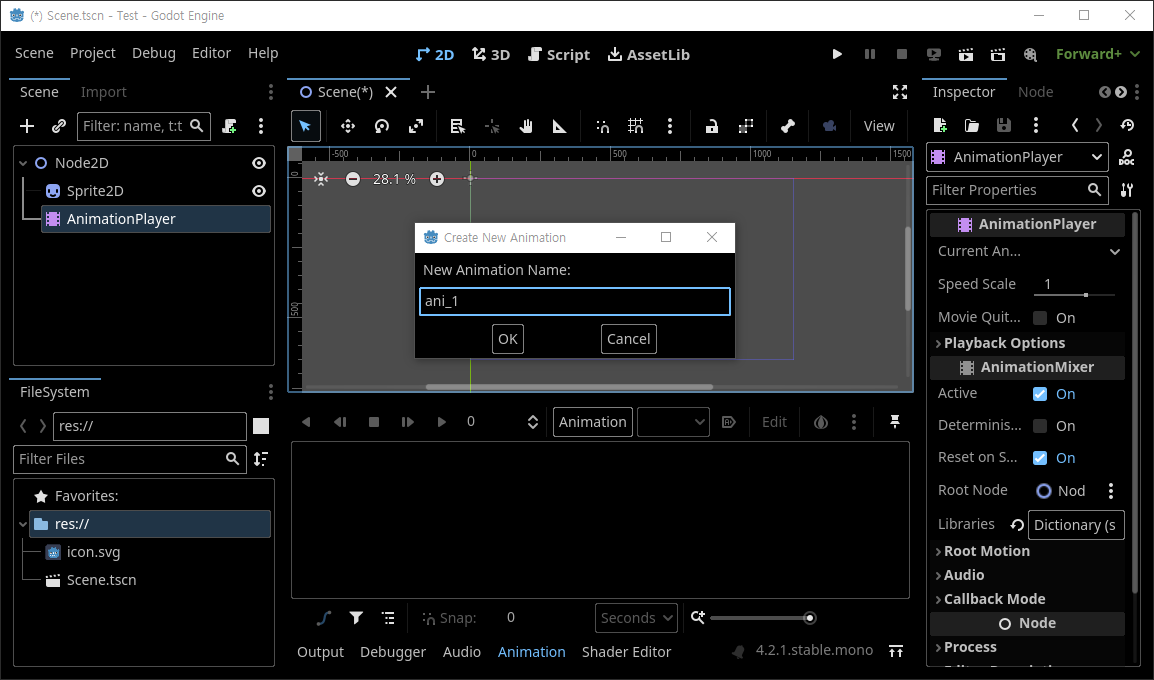This screenshot has width=1154, height=680.
Task: Choose the Ruler Mode tool
Action: [x=559, y=127]
